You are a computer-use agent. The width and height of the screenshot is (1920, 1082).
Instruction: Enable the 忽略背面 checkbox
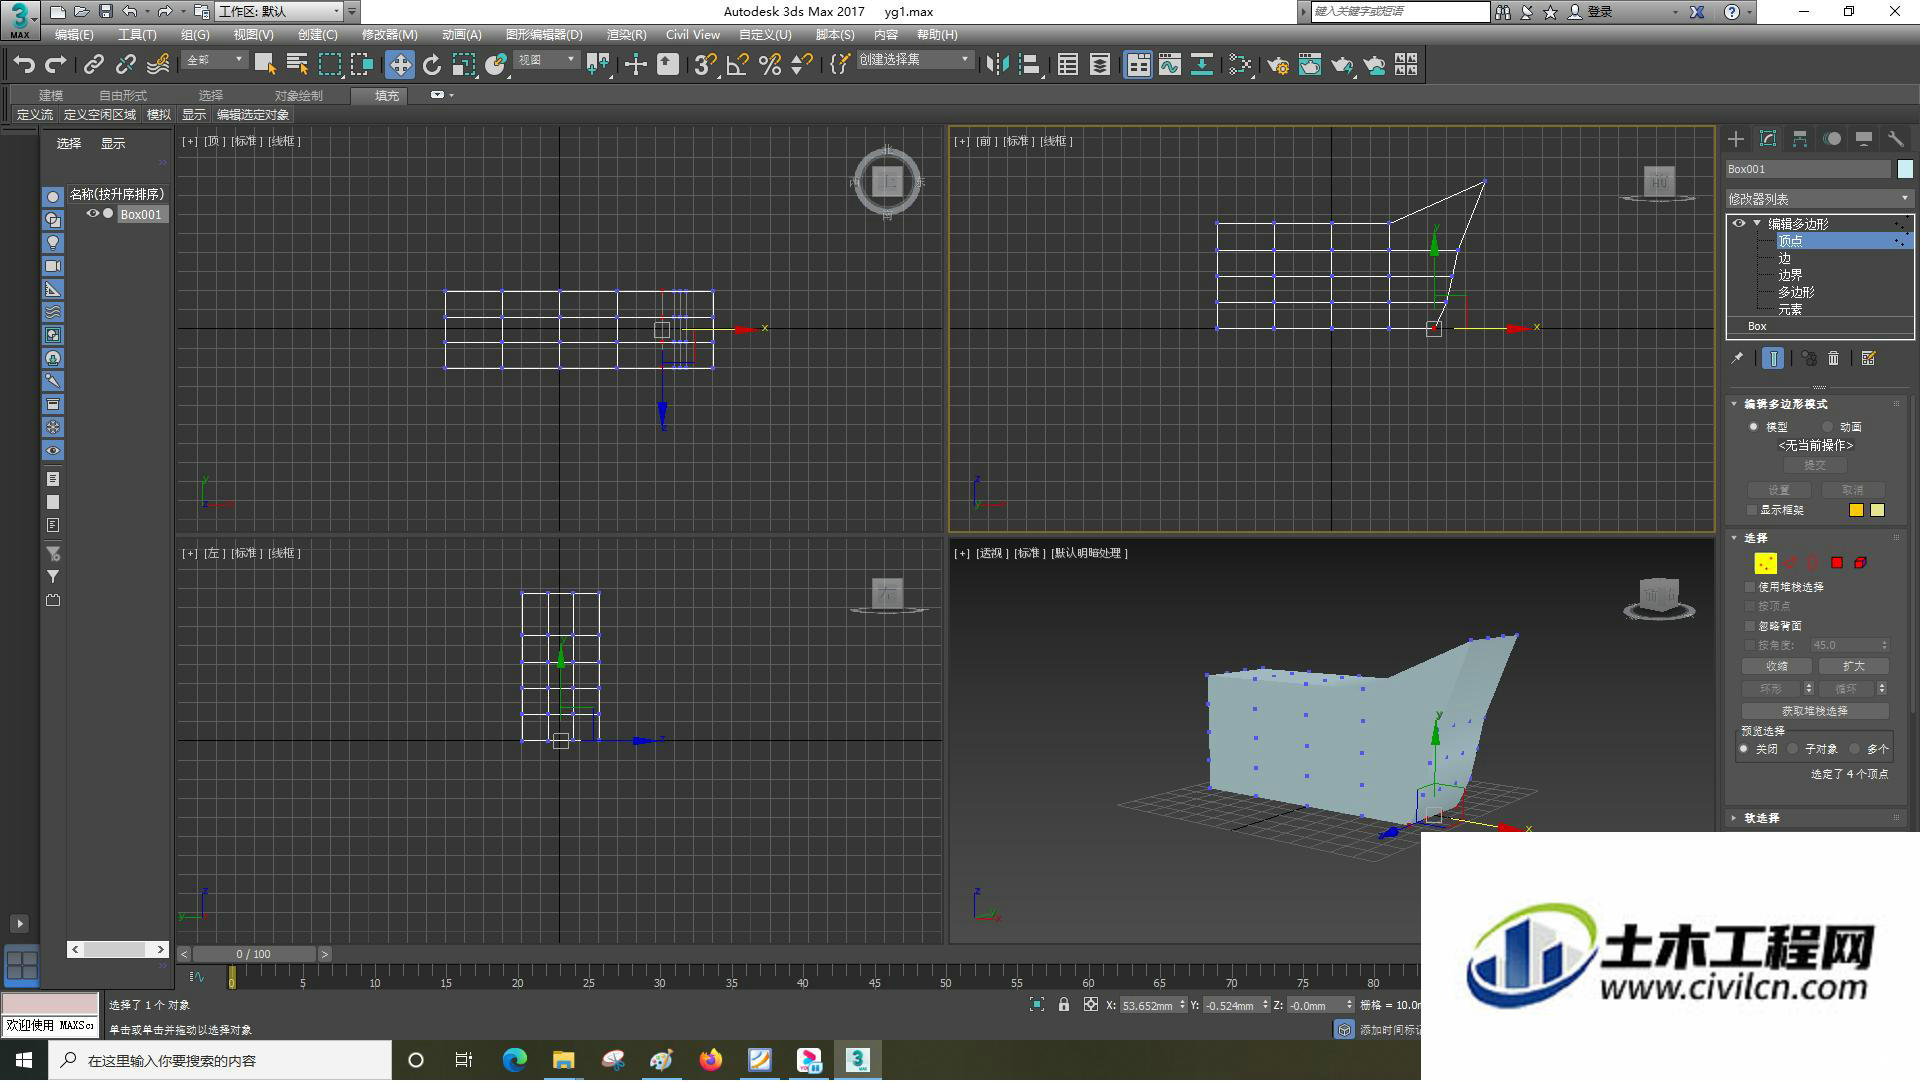[1750, 626]
